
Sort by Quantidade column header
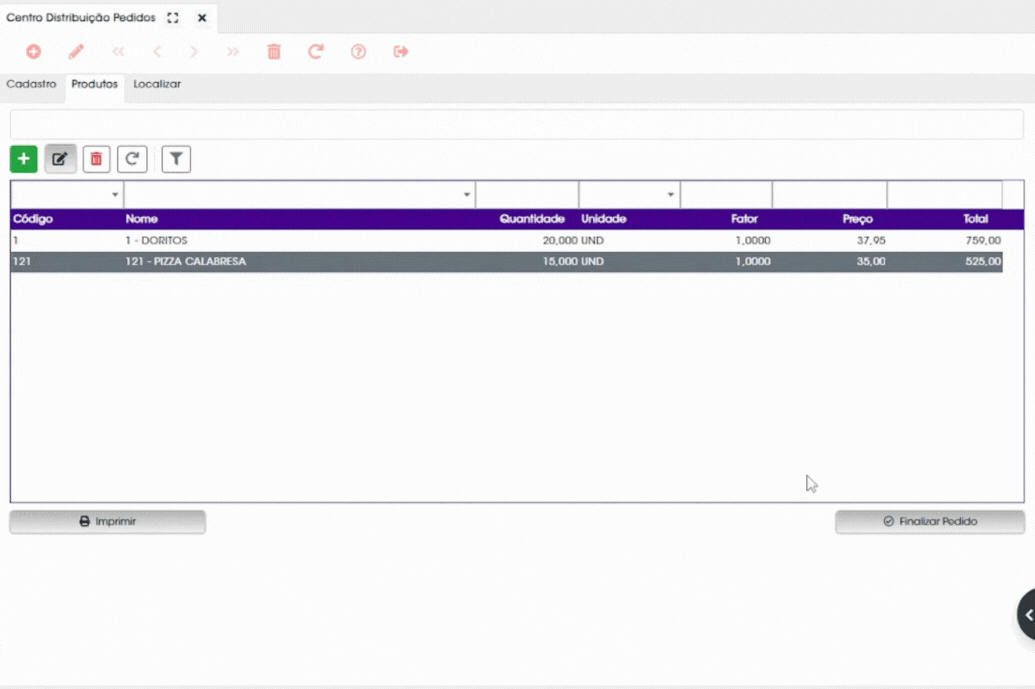532,219
